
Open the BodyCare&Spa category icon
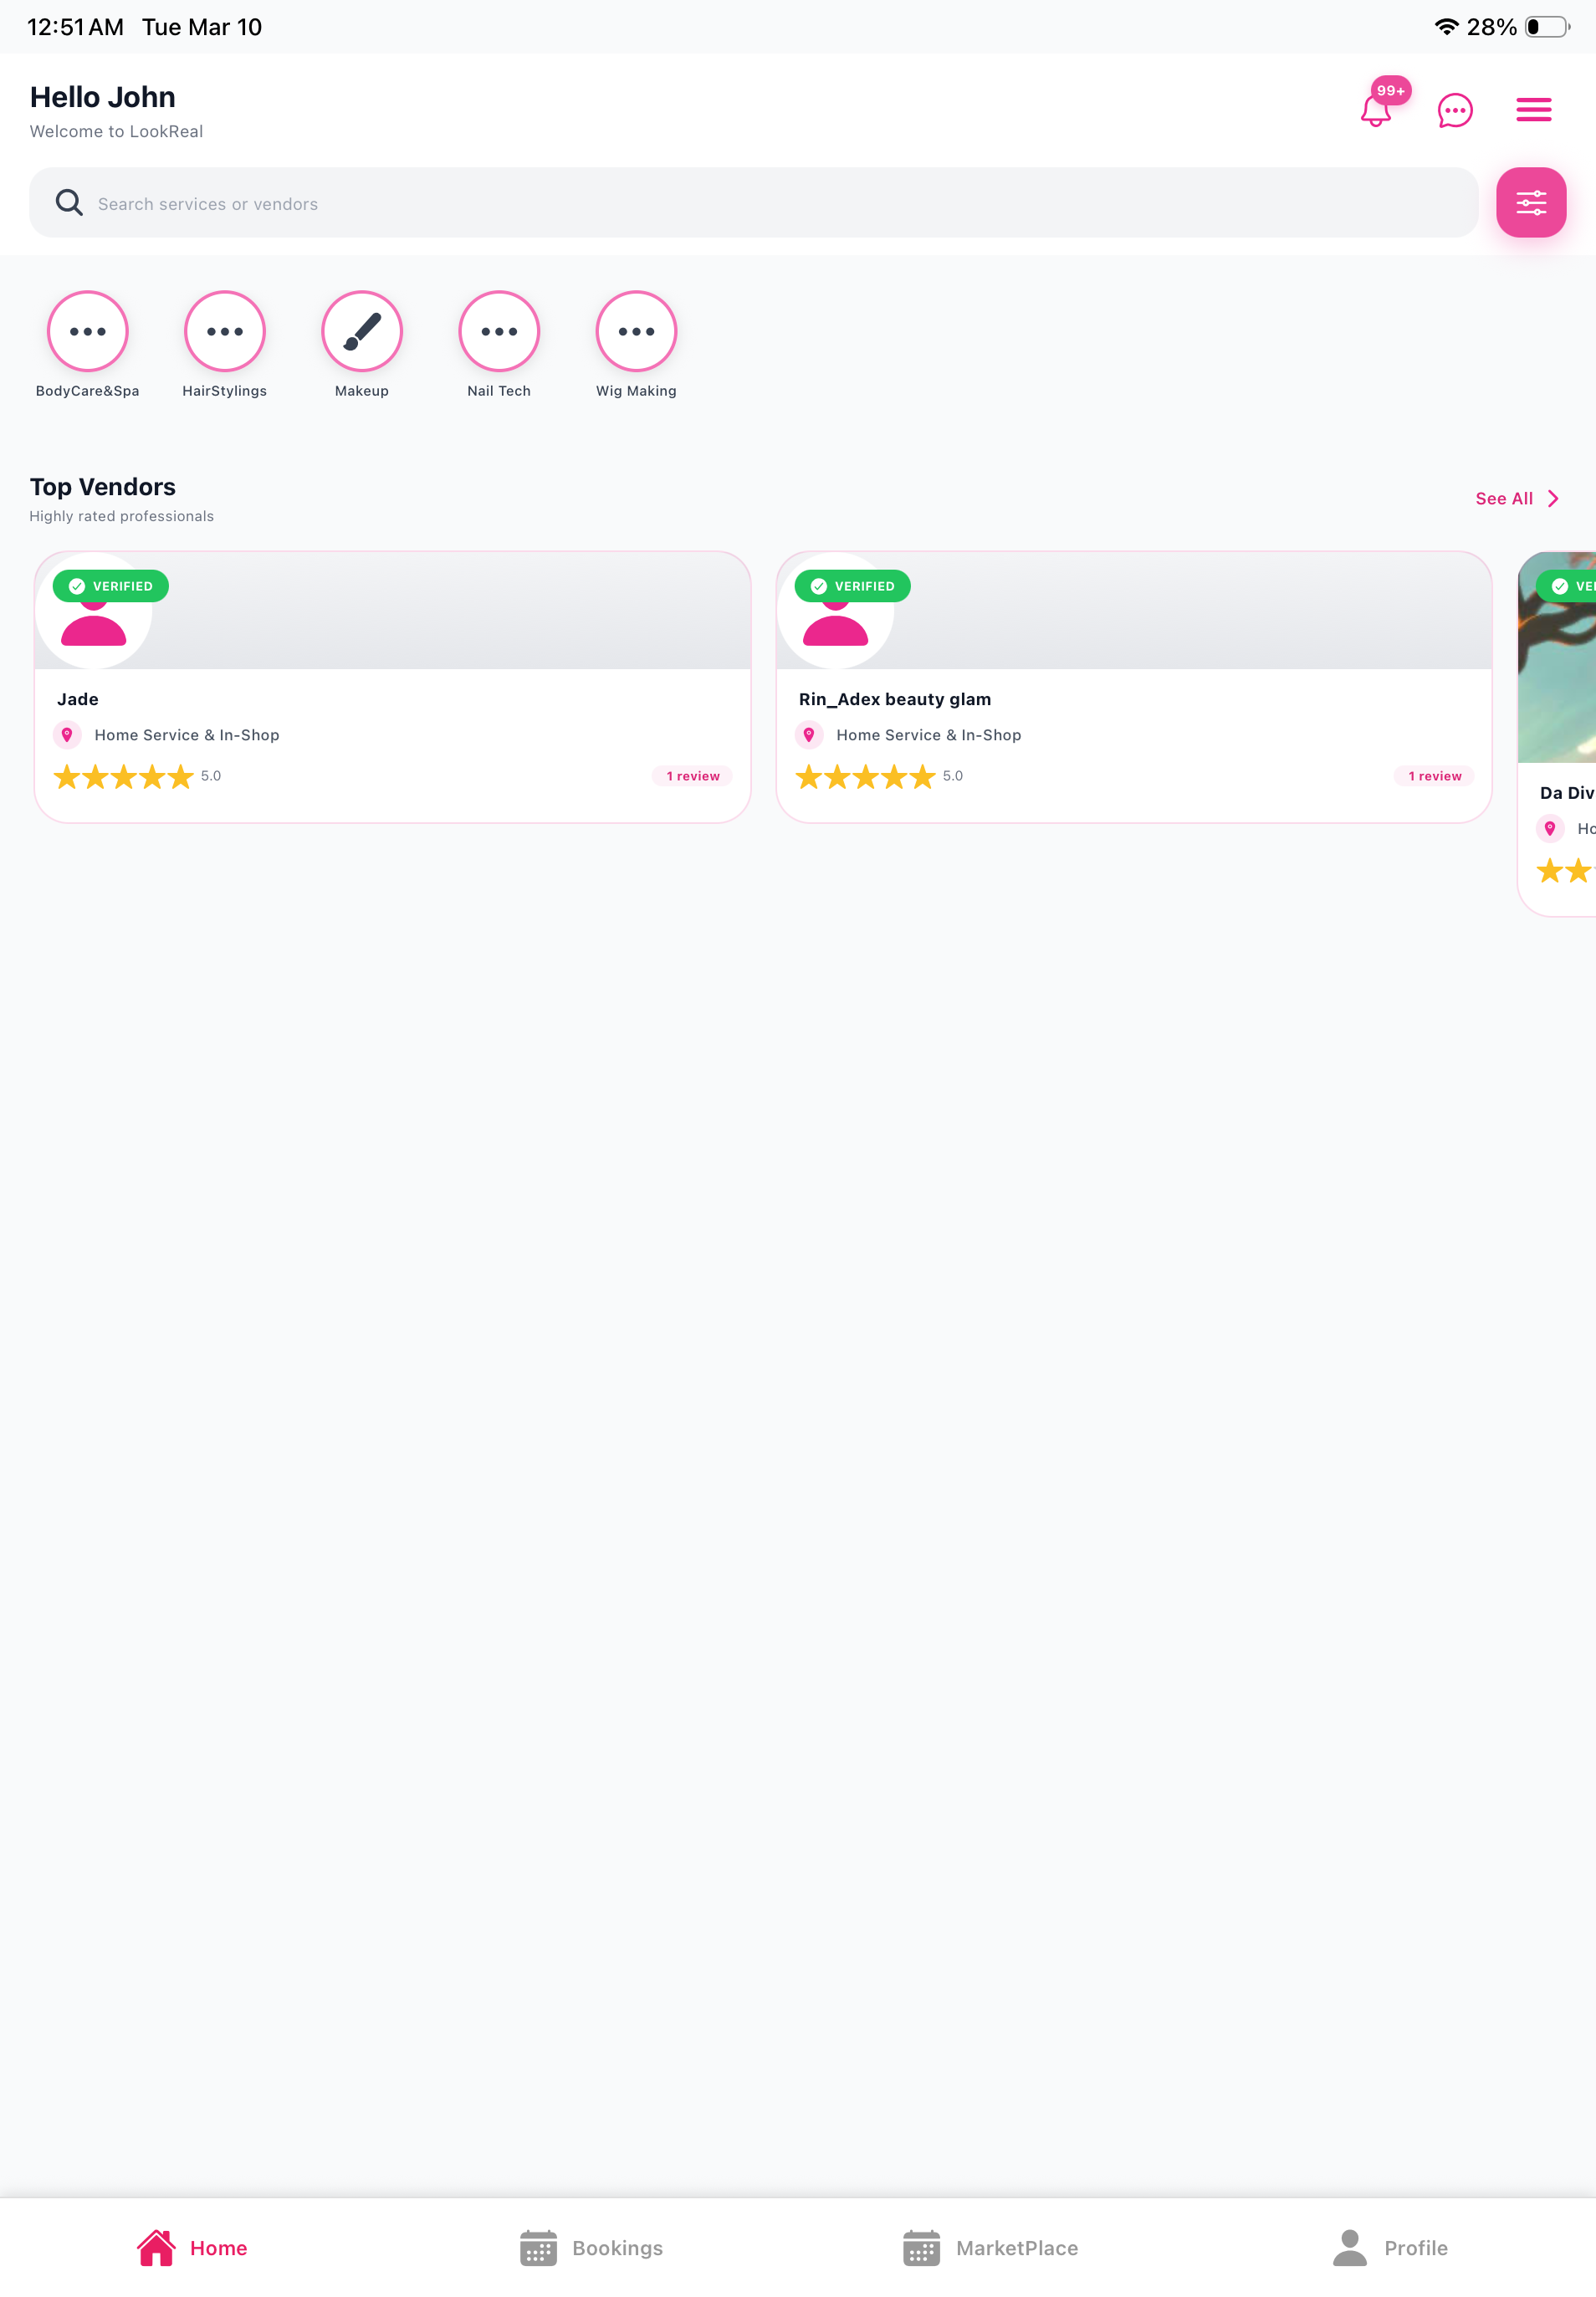[86, 330]
